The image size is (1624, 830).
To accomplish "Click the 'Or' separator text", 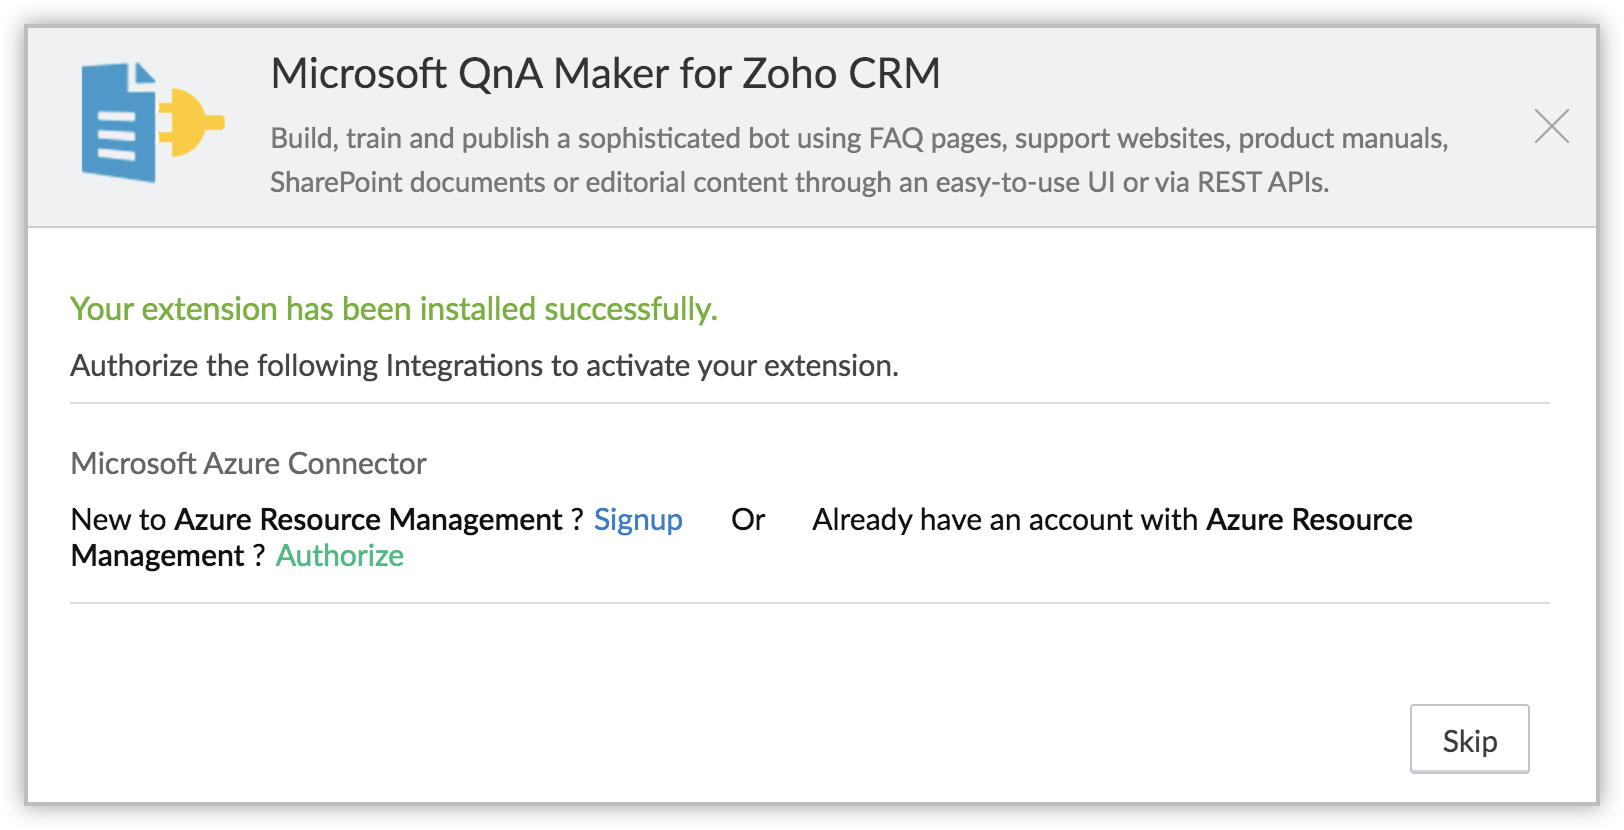I will 748,520.
